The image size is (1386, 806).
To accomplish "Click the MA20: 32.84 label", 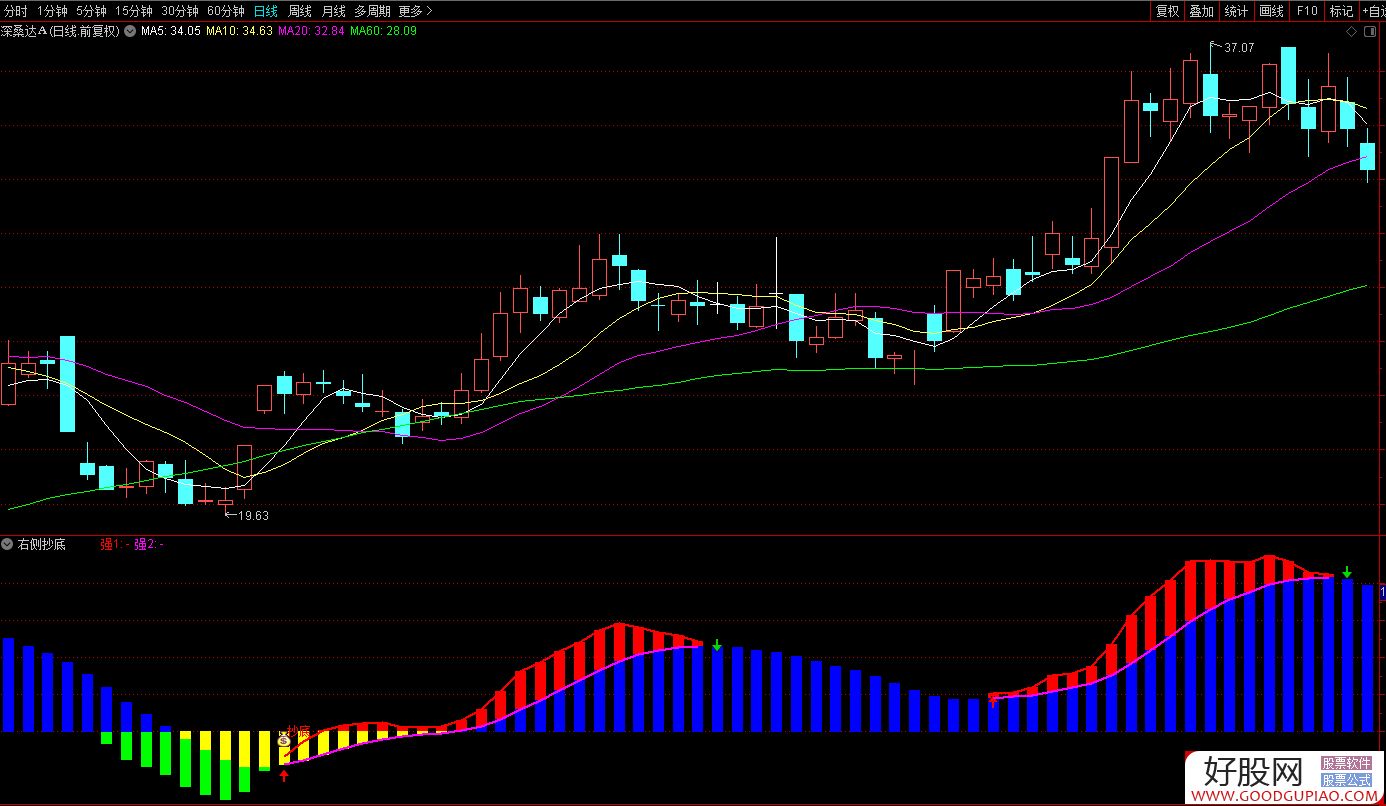I will [x=311, y=31].
